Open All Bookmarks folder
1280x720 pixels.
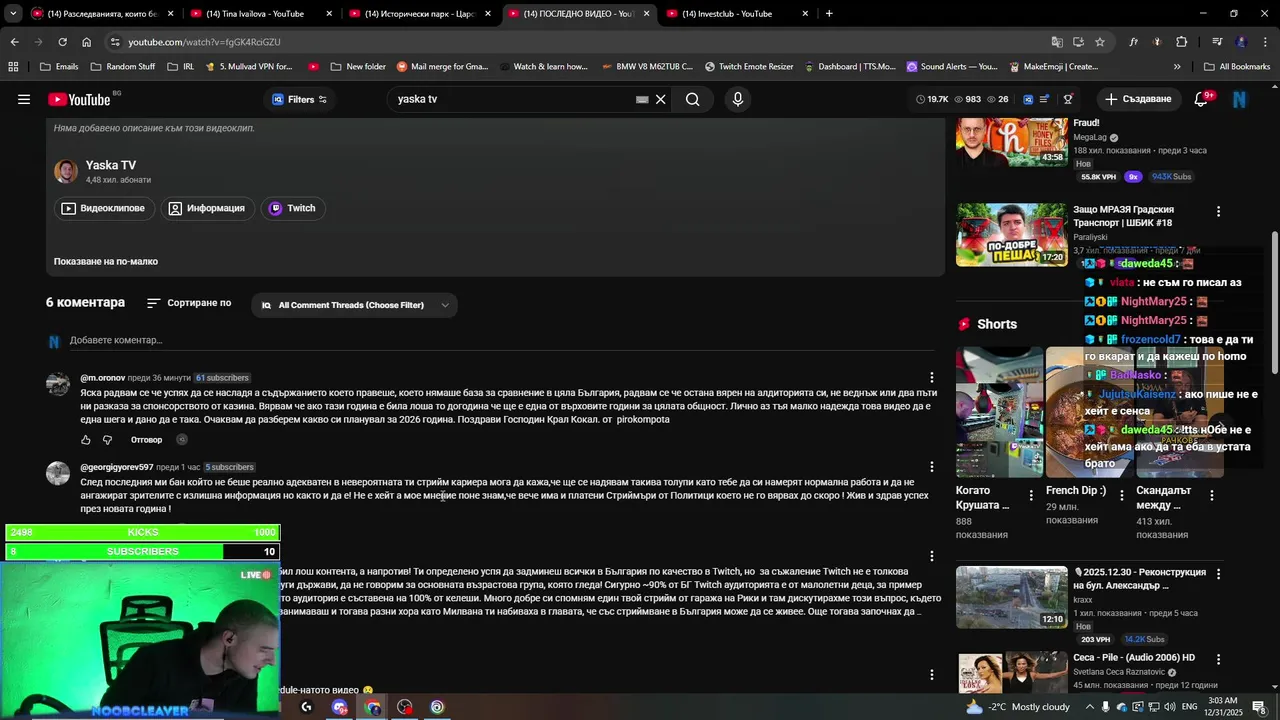click(x=1237, y=67)
